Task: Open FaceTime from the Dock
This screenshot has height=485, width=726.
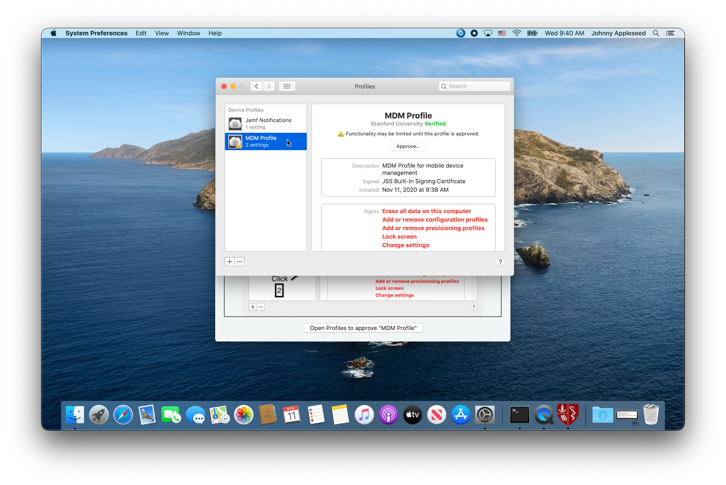Action: coord(171,415)
